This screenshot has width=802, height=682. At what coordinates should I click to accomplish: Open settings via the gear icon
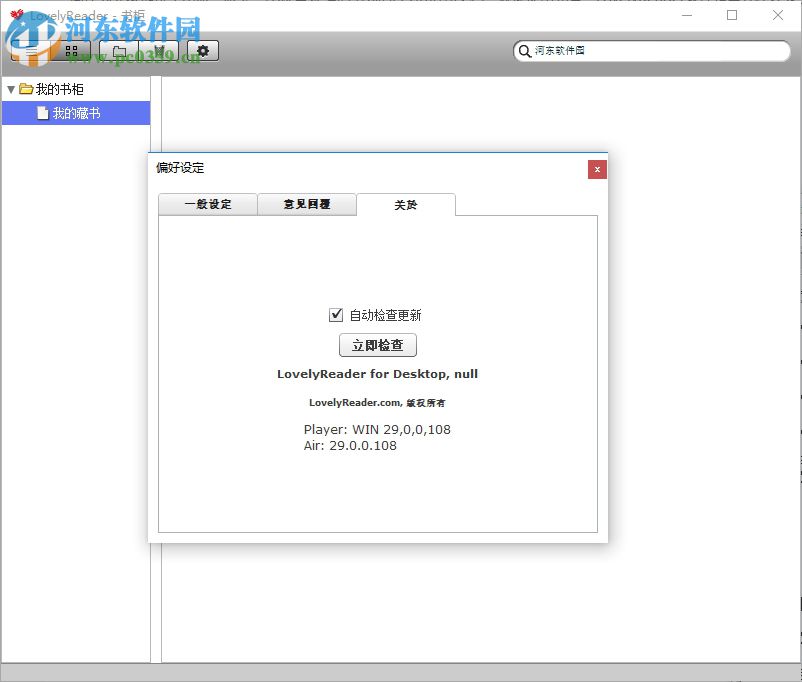tap(203, 50)
